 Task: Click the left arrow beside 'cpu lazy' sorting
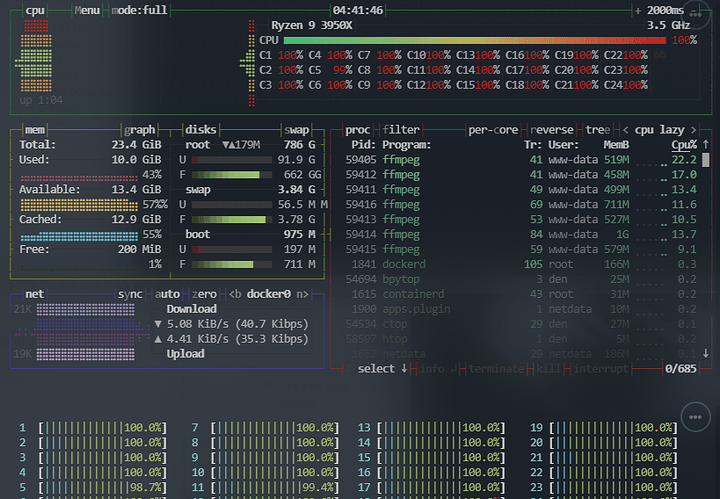(x=625, y=130)
